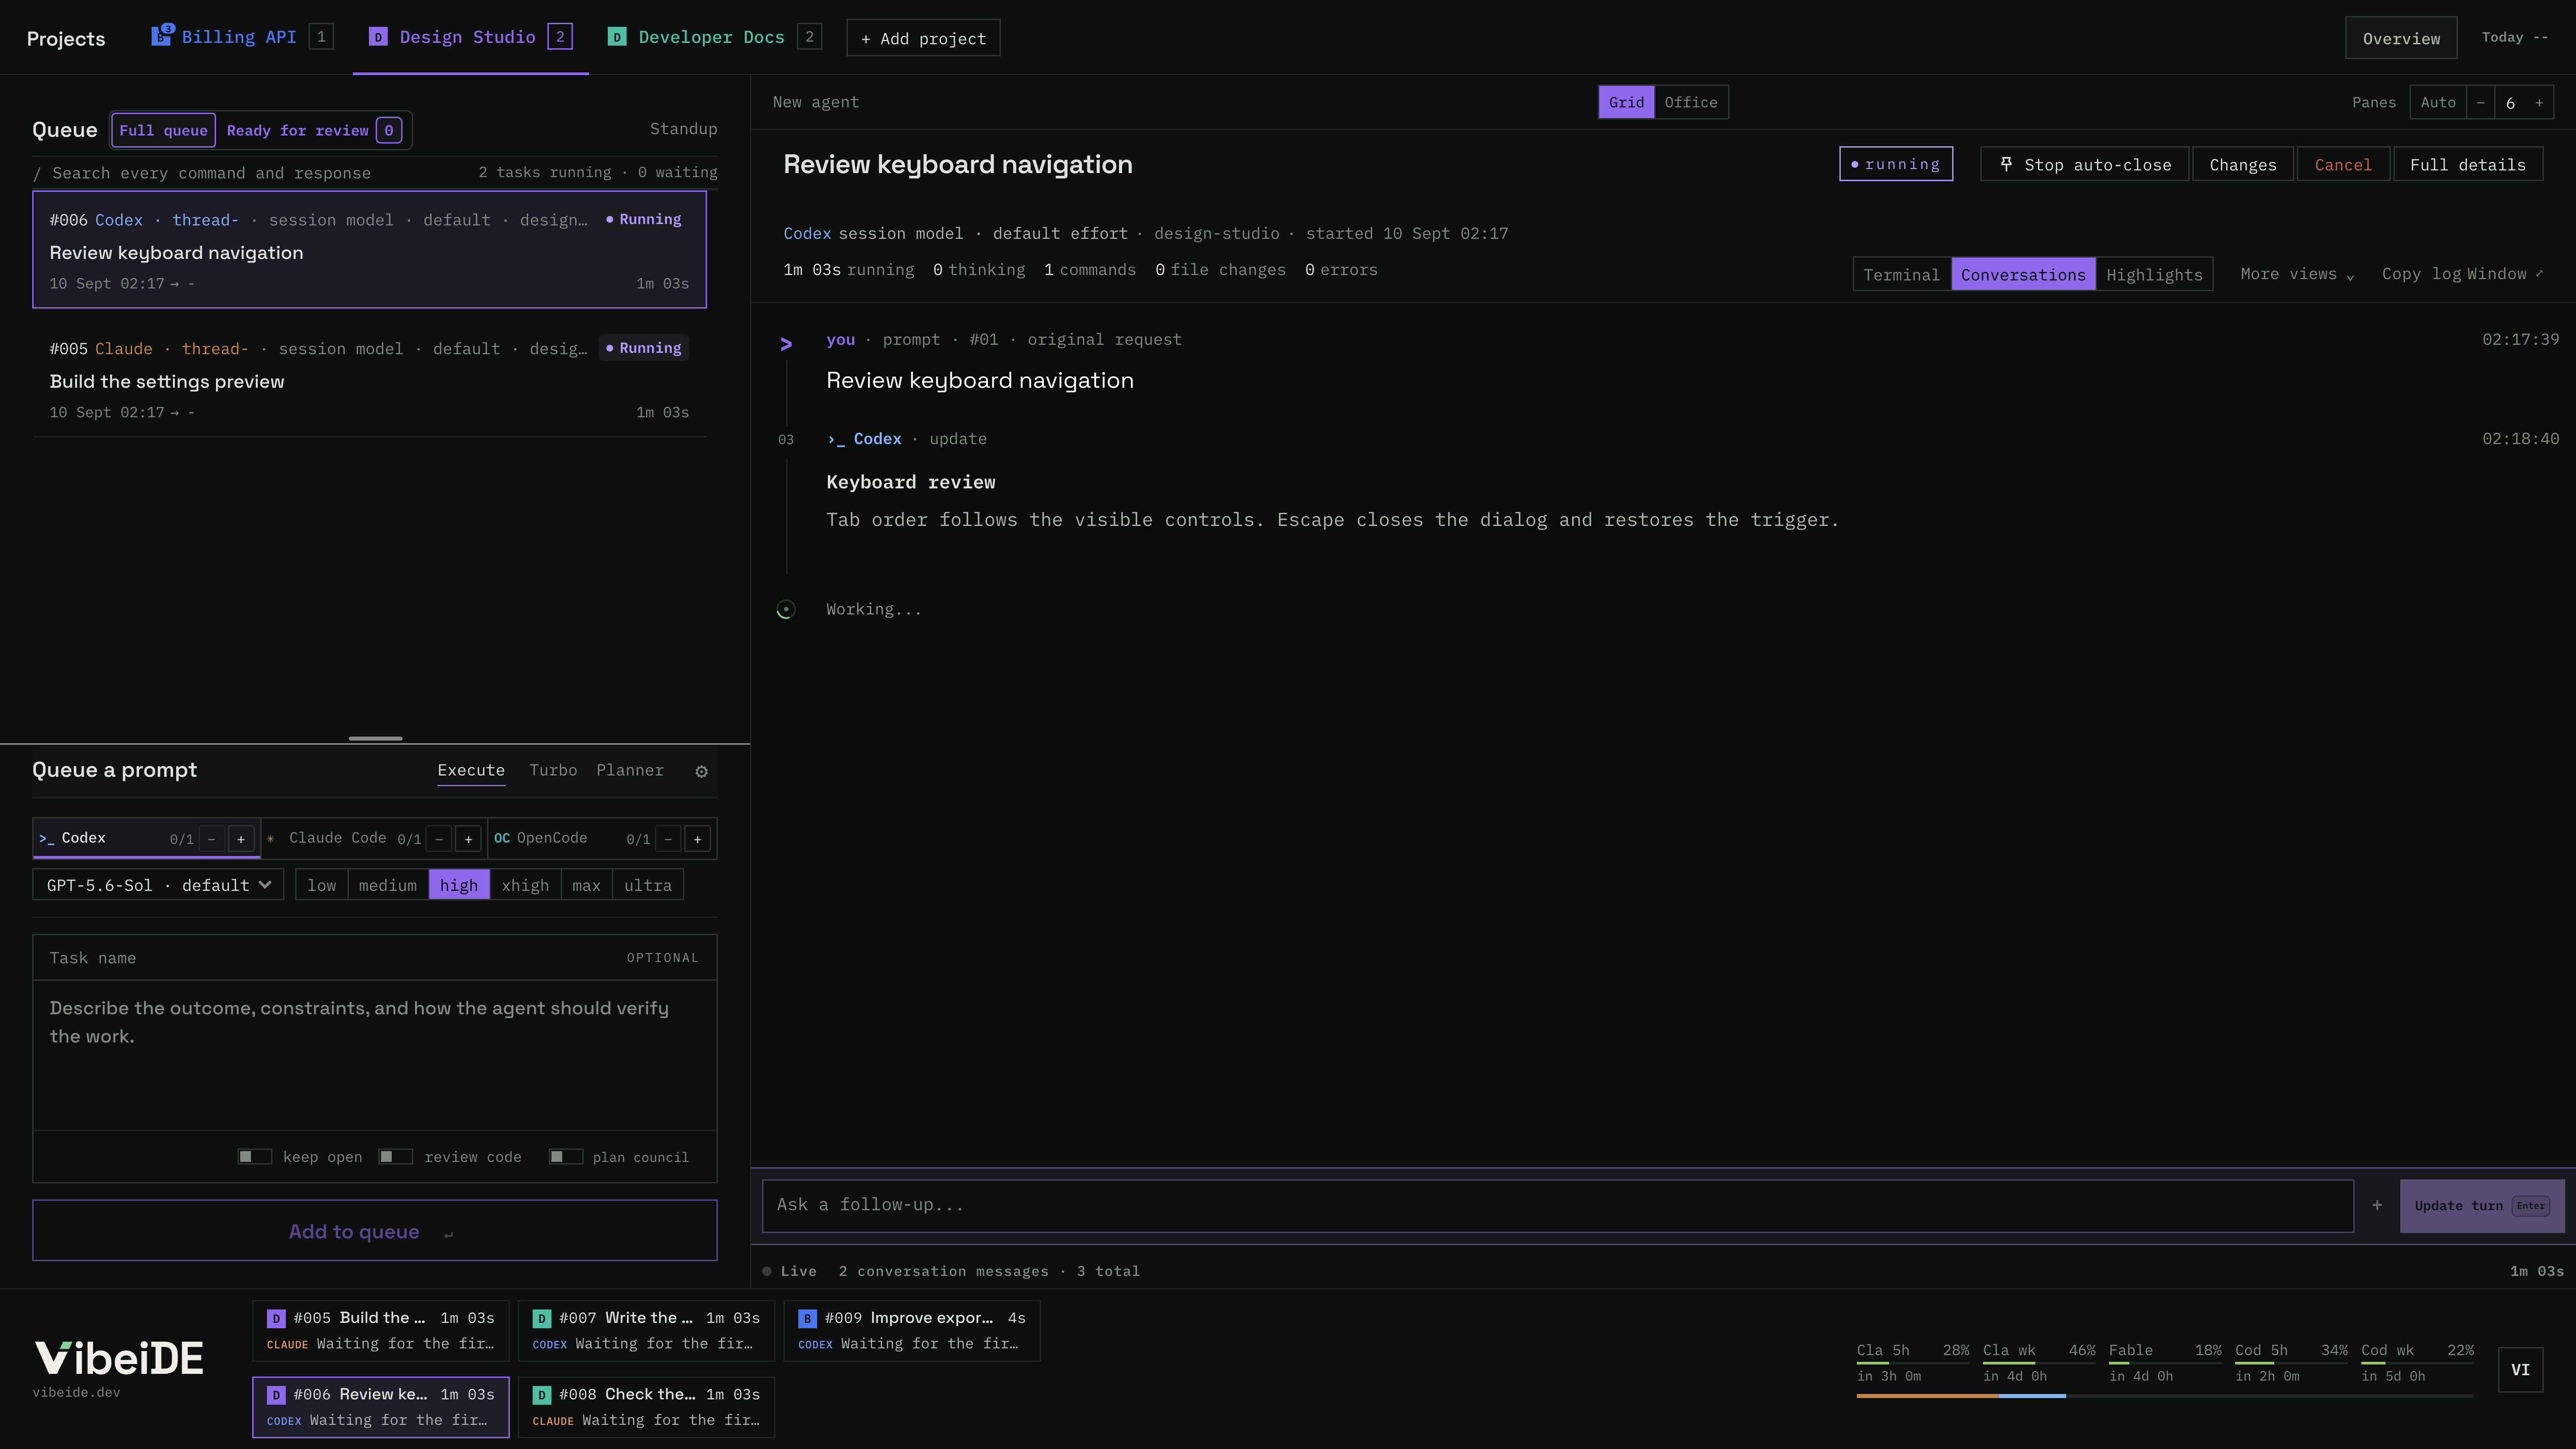This screenshot has width=2576, height=1449.
Task: Select xhigh effort level
Action: pos(525,885)
